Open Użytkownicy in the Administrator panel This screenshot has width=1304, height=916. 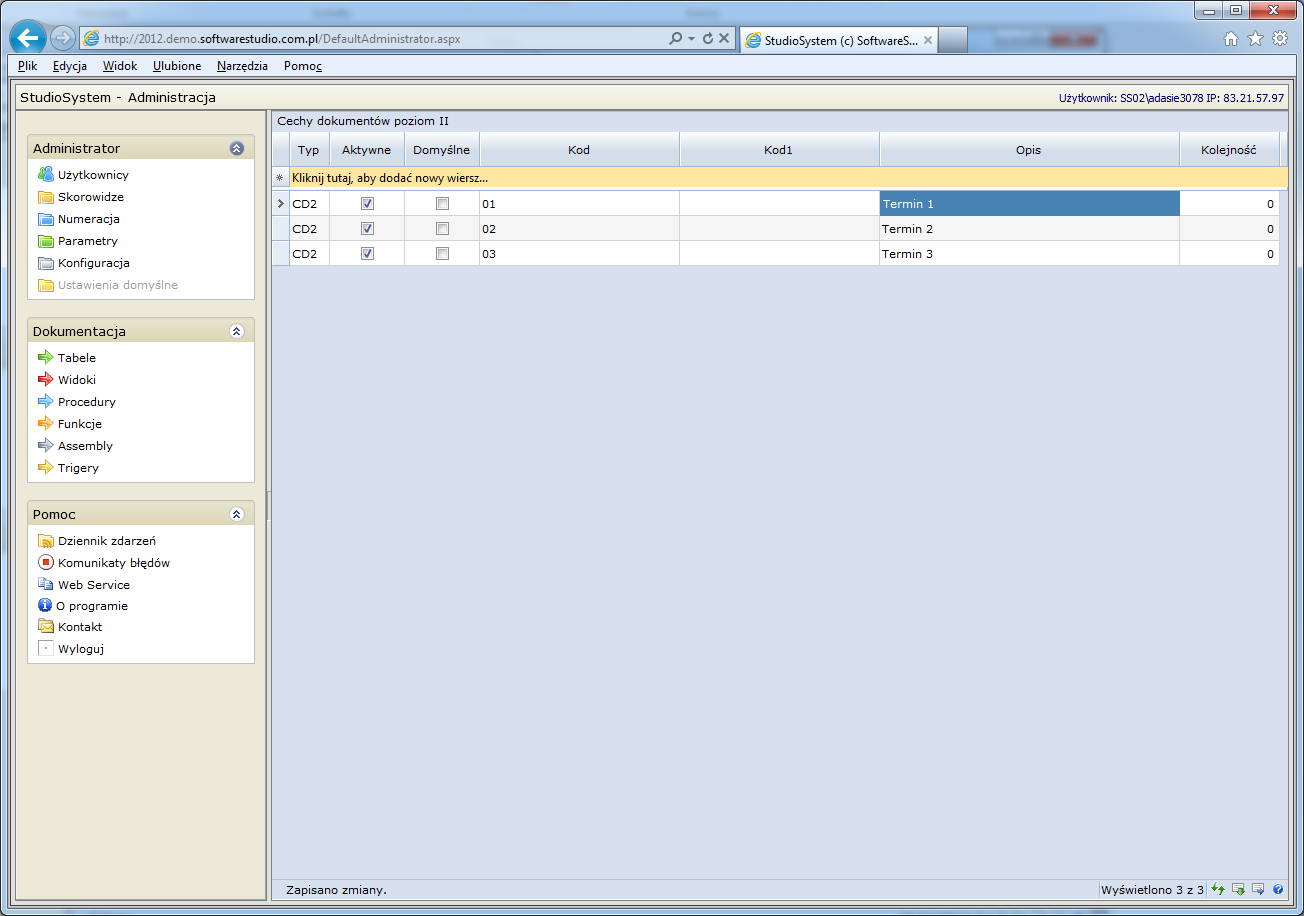[x=92, y=175]
